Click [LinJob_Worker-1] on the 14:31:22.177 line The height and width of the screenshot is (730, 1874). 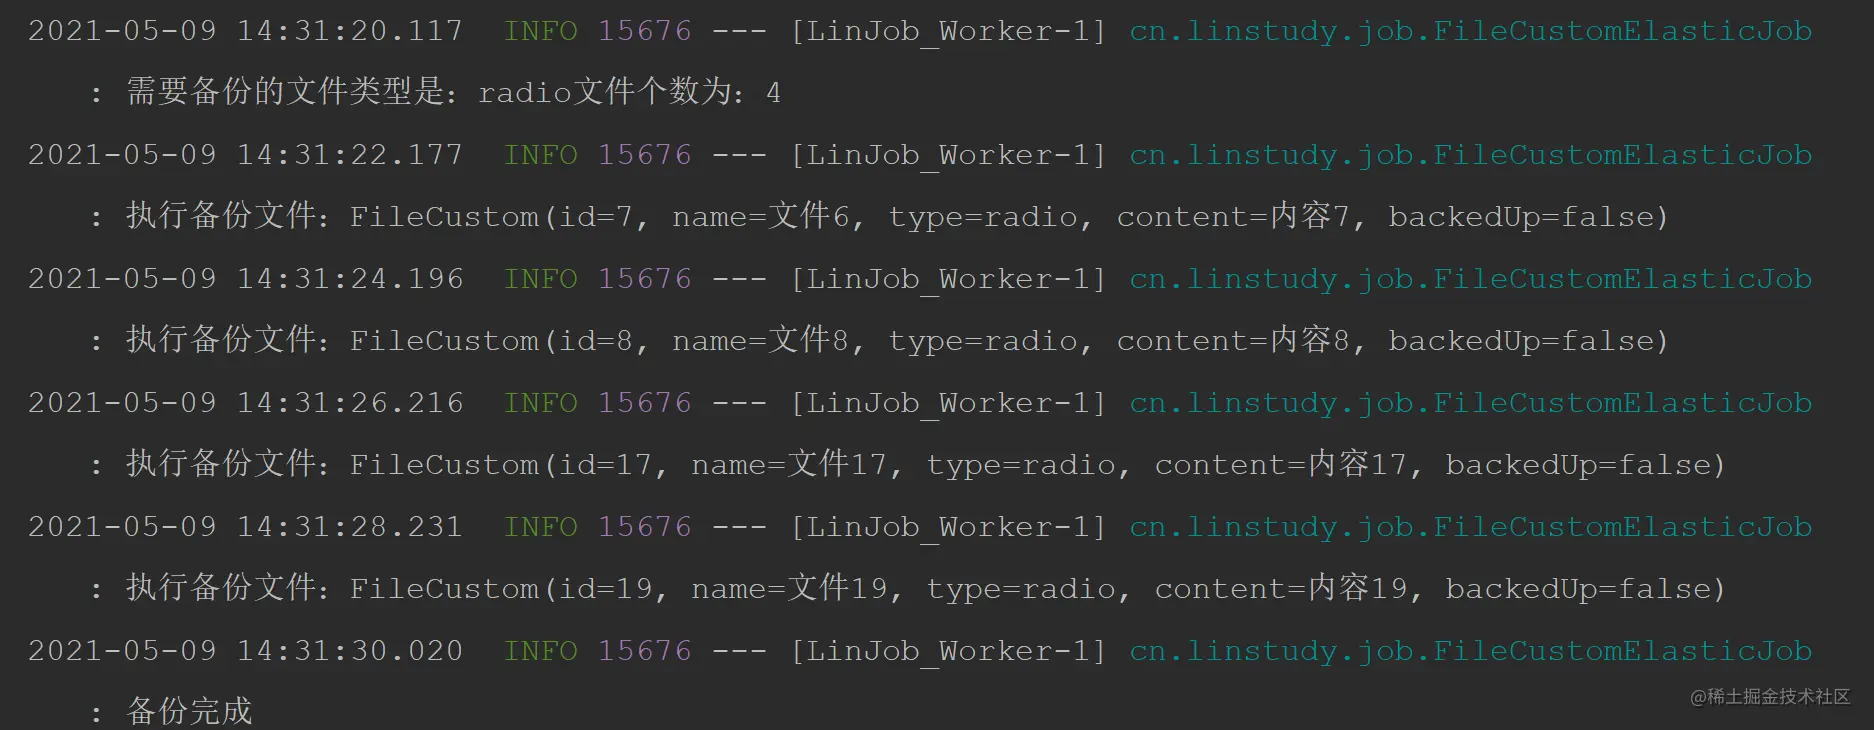pos(948,156)
